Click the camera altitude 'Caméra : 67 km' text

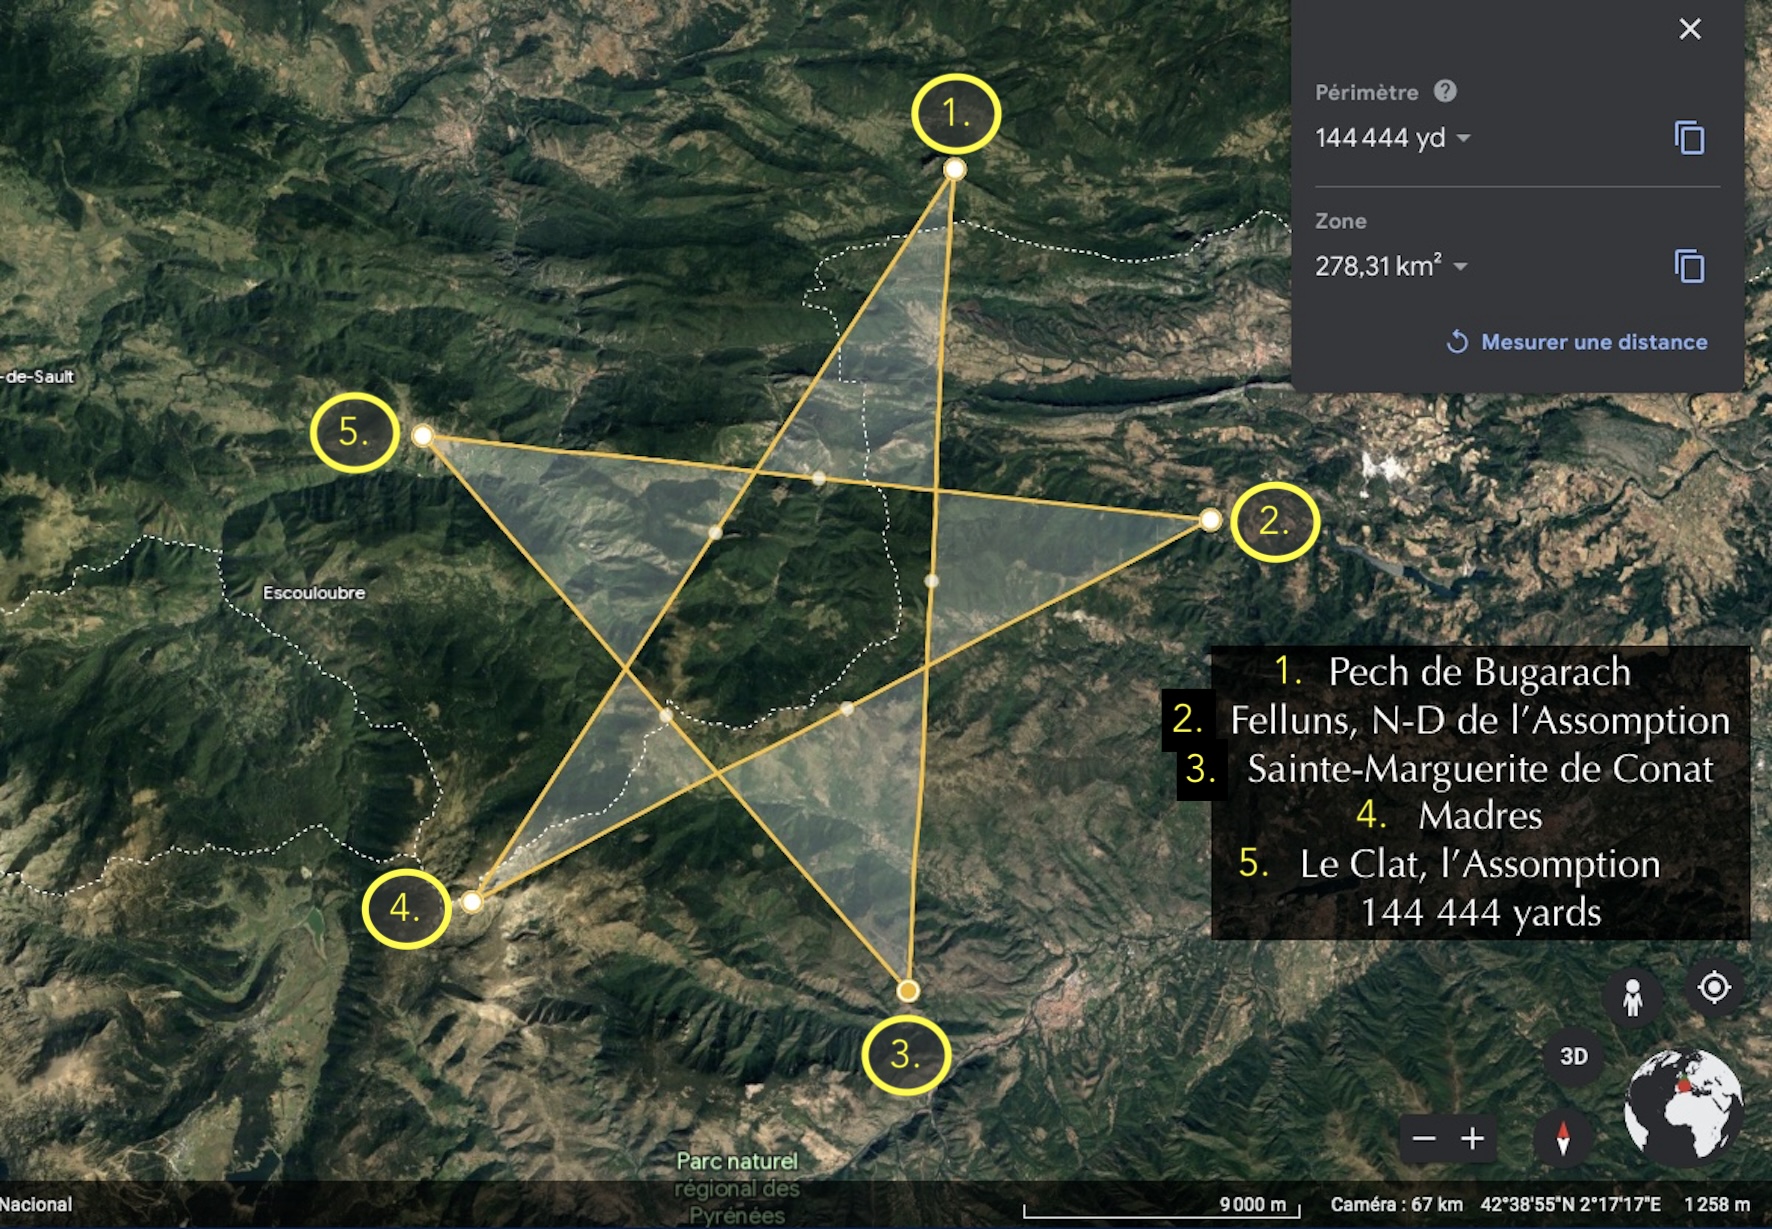point(1396,1205)
